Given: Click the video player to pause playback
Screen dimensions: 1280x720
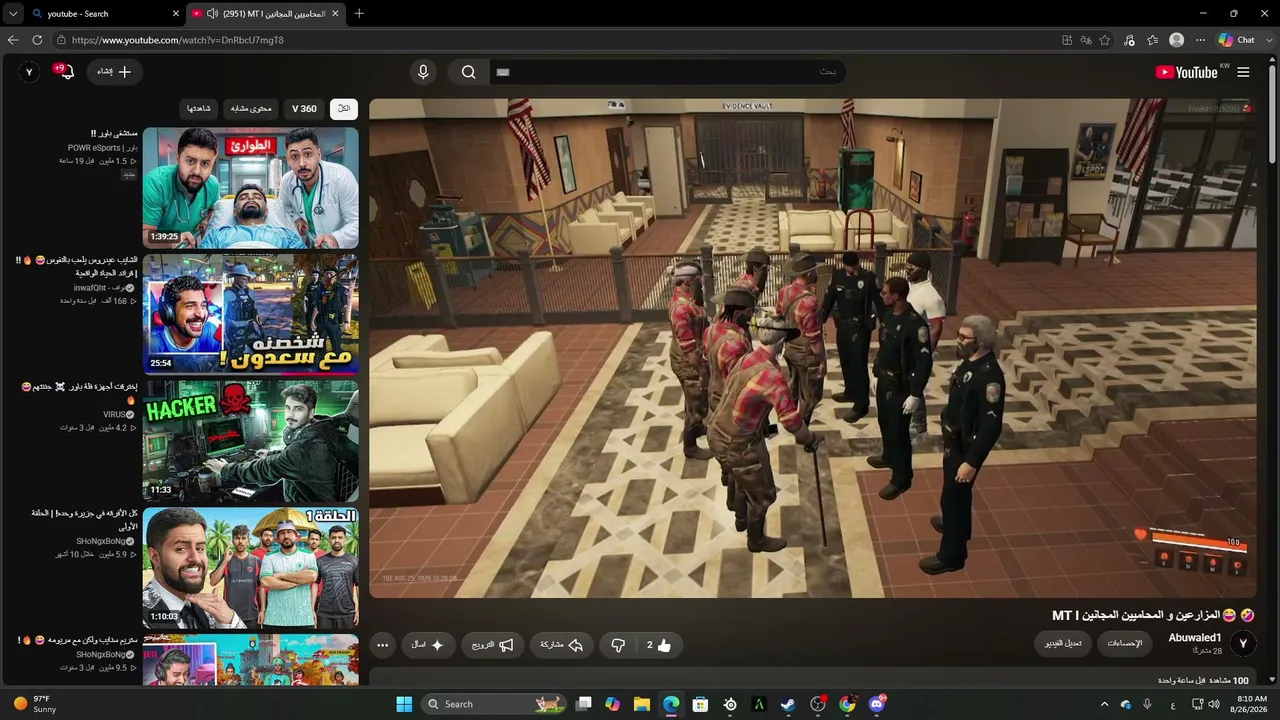Looking at the screenshot, I should point(813,348).
